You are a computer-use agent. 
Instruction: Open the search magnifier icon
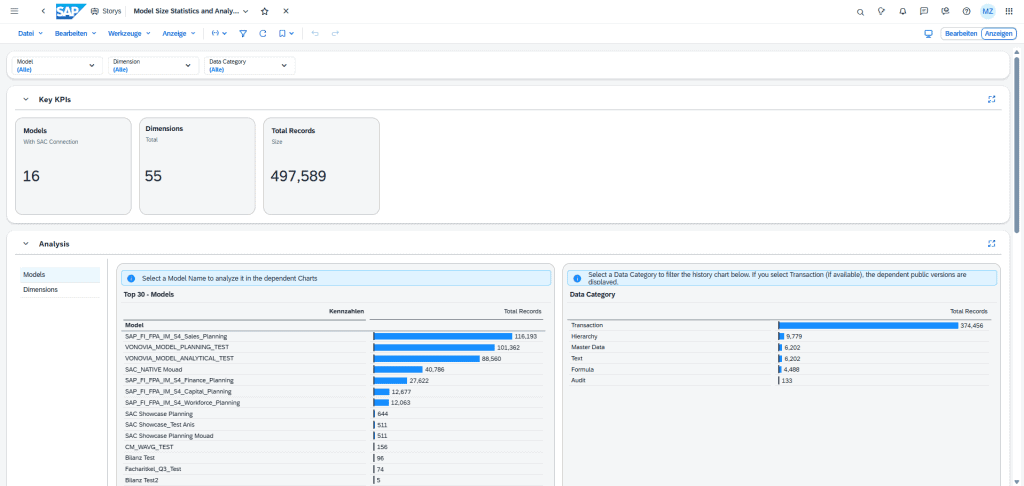(x=861, y=11)
